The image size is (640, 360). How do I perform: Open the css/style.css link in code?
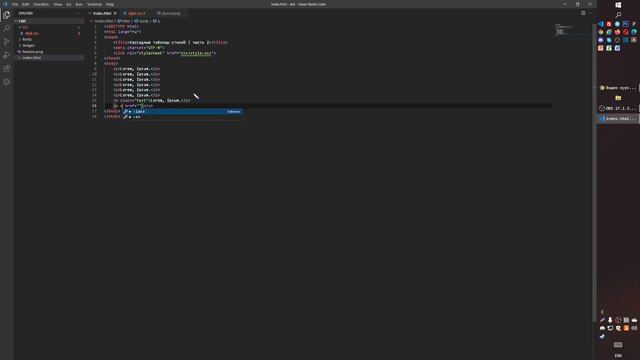(196, 53)
